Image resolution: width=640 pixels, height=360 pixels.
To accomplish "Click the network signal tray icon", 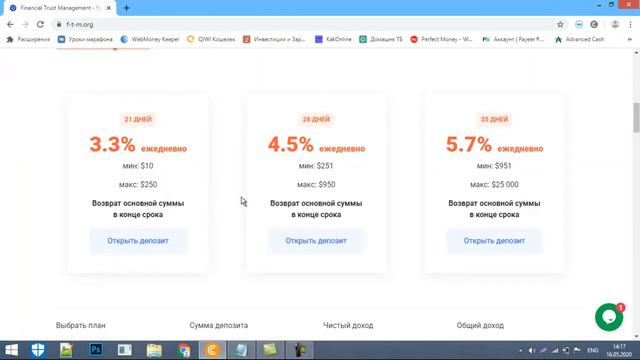I will pyautogui.click(x=554, y=350).
